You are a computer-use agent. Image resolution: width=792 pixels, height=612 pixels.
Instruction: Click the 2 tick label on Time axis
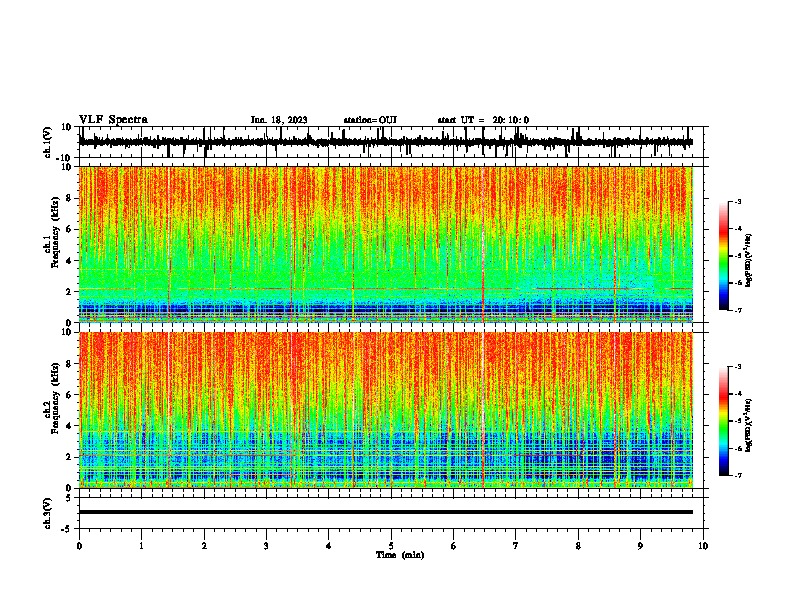[x=204, y=546]
